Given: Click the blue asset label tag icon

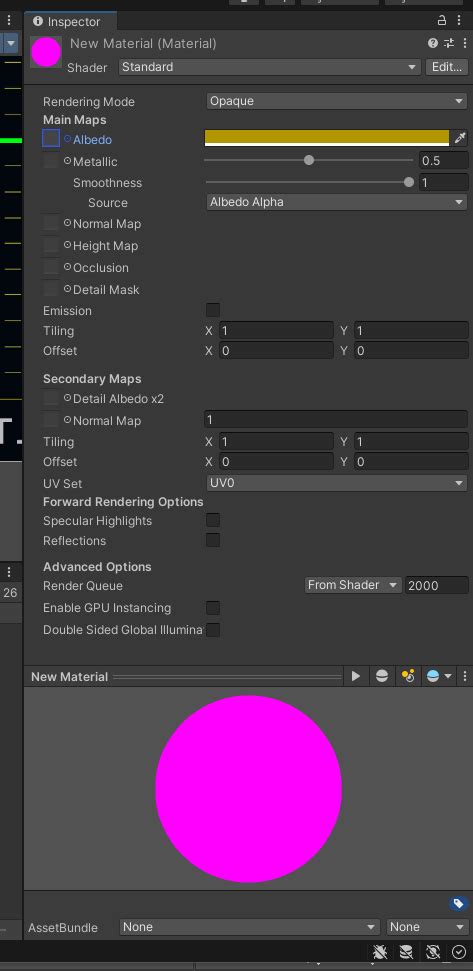Looking at the screenshot, I should pyautogui.click(x=458, y=904).
